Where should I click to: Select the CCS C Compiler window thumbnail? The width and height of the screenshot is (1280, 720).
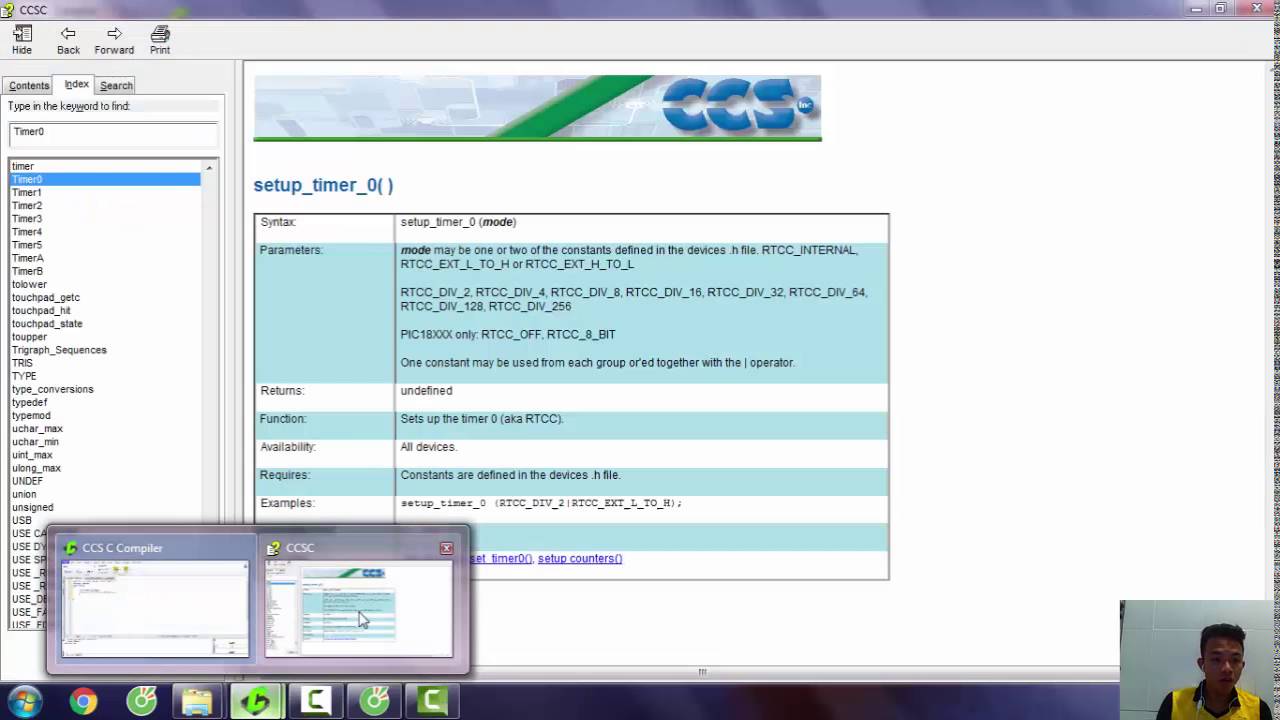pyautogui.click(x=154, y=599)
